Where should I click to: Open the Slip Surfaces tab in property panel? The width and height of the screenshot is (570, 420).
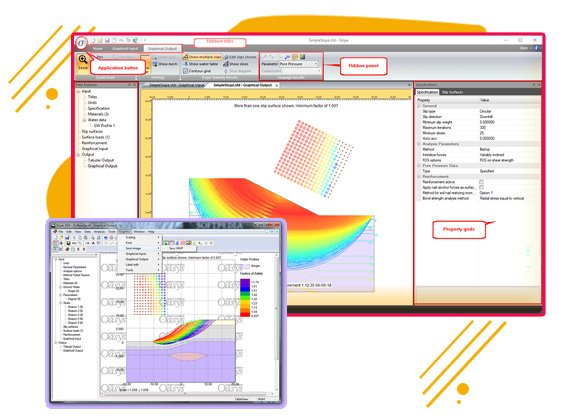click(x=452, y=92)
